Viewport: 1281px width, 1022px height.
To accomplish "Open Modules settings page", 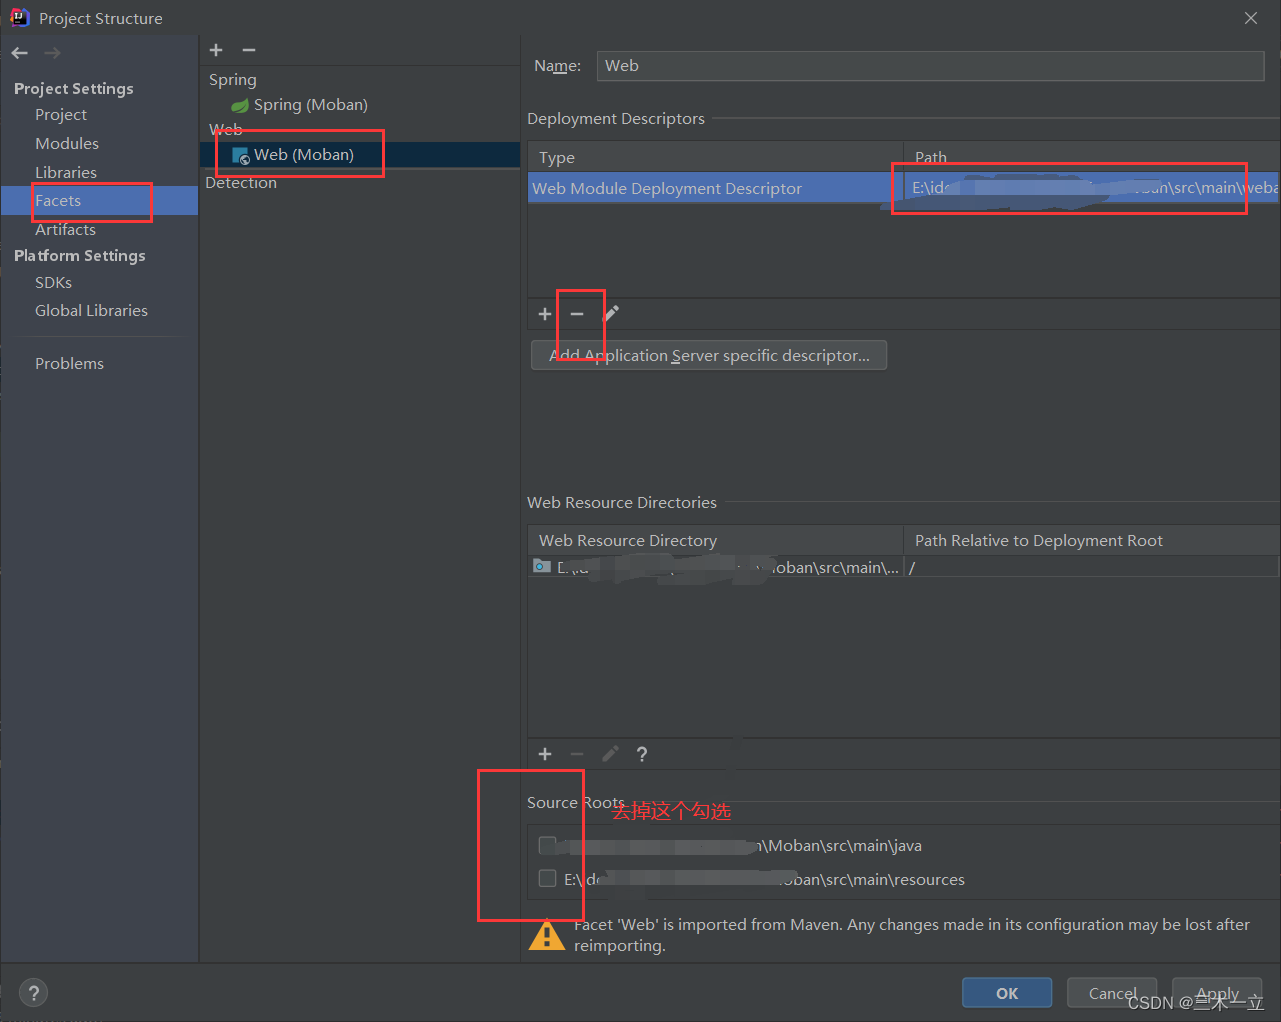I will click(67, 144).
